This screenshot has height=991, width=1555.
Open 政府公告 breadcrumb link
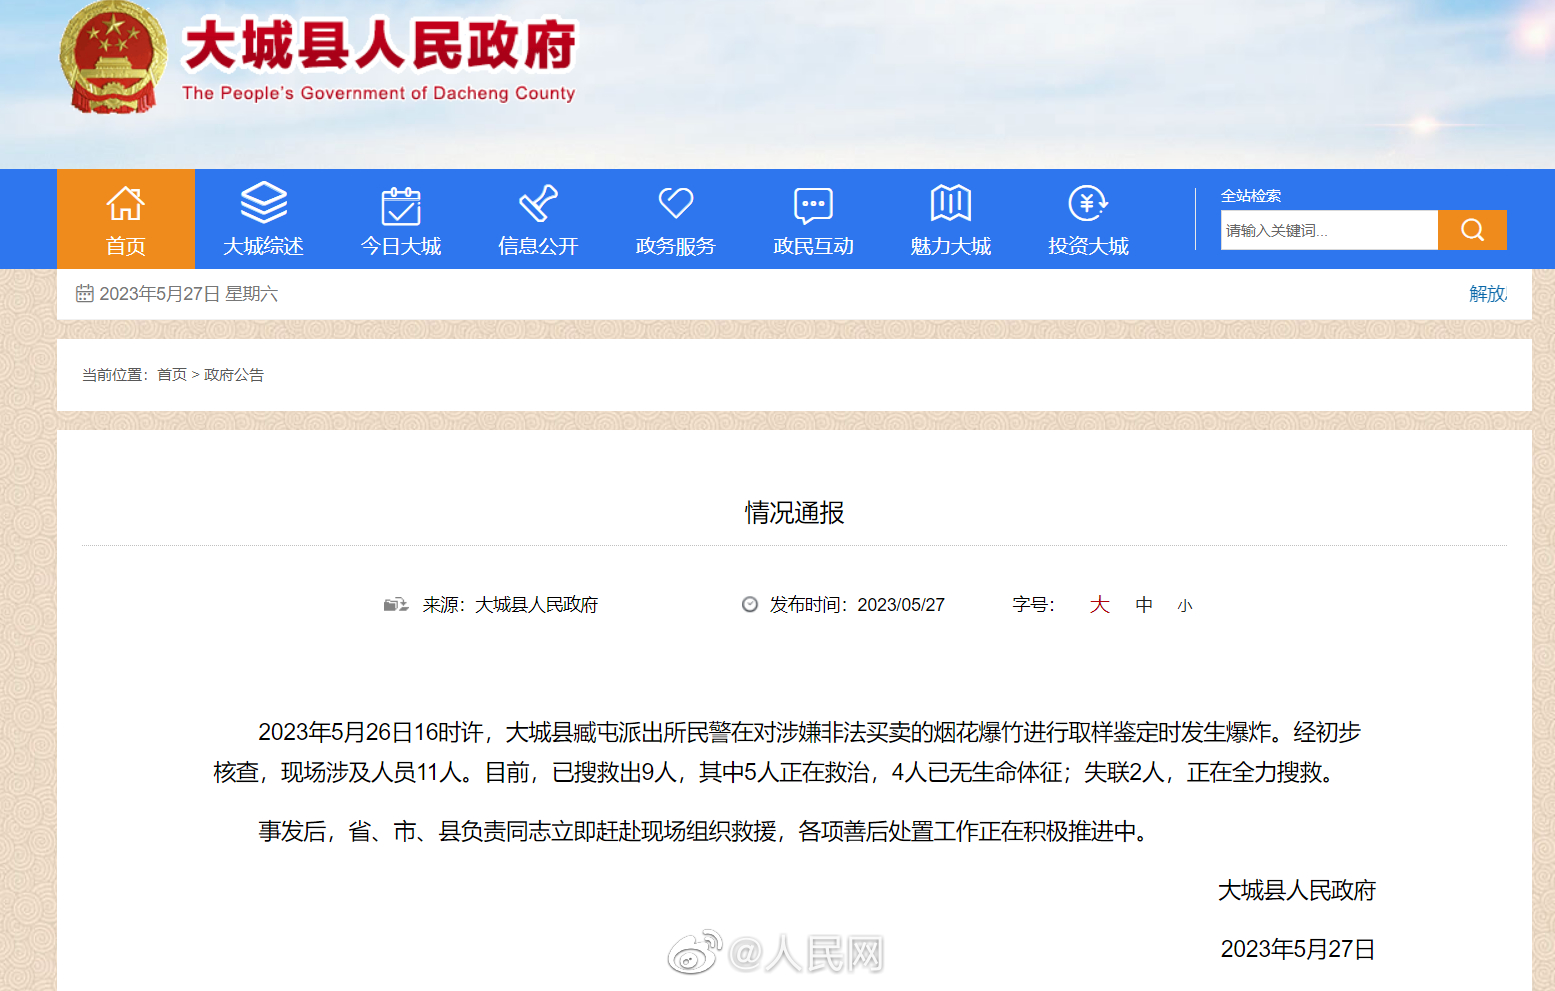(x=234, y=375)
